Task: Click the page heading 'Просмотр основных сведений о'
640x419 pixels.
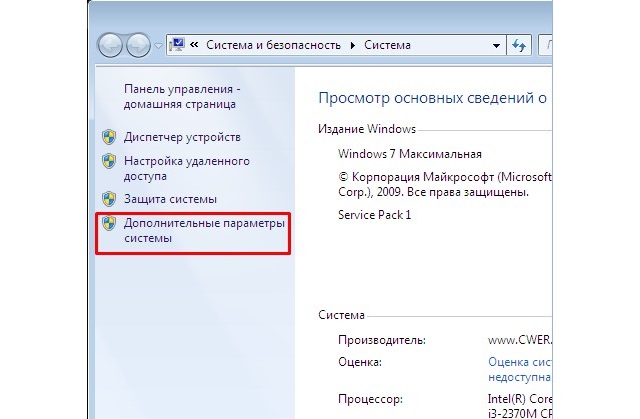Action: [432, 98]
